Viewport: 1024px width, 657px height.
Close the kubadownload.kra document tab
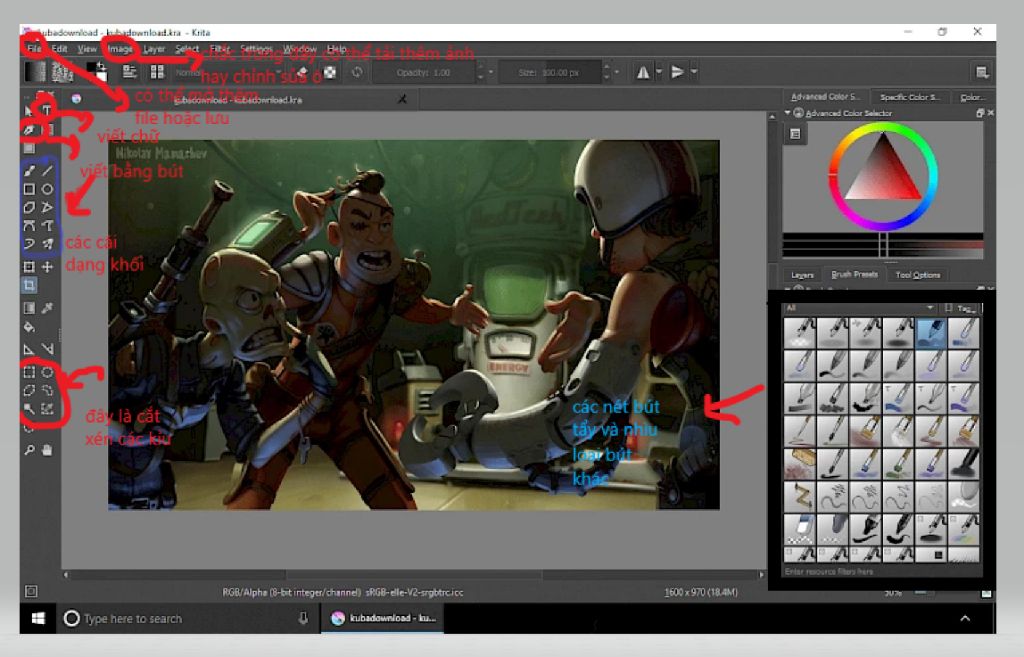pyautogui.click(x=402, y=99)
